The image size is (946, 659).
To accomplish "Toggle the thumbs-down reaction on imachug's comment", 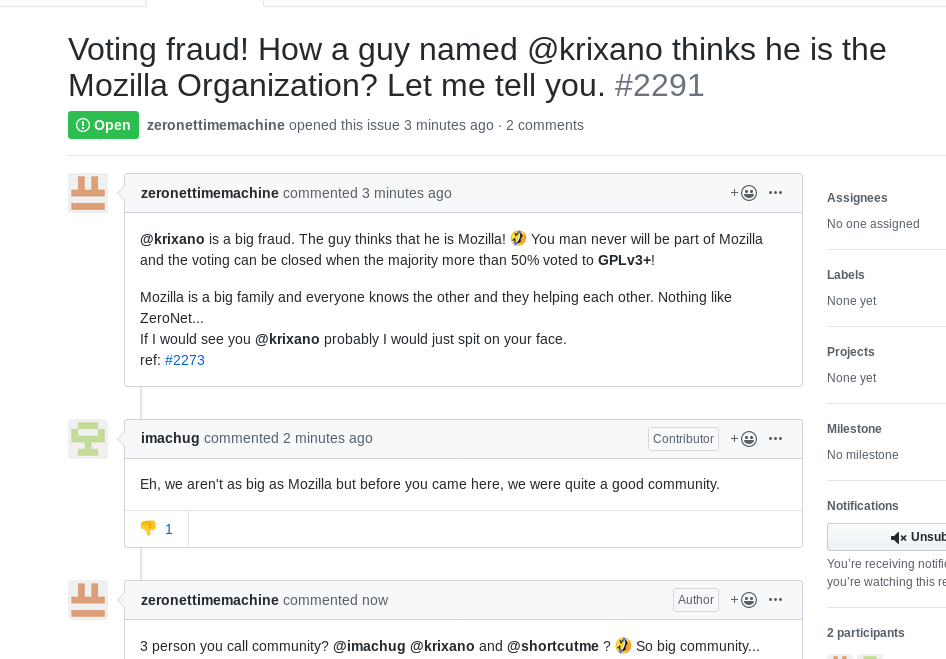I will pos(156,528).
